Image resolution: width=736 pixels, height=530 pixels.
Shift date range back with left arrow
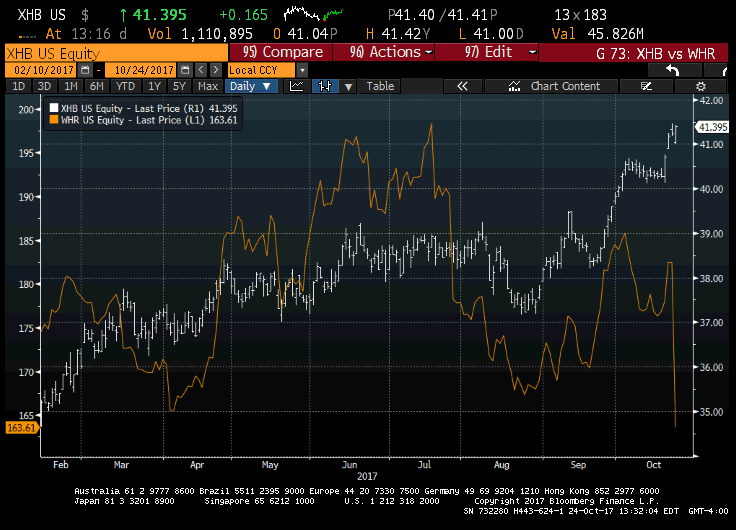[x=201, y=69]
